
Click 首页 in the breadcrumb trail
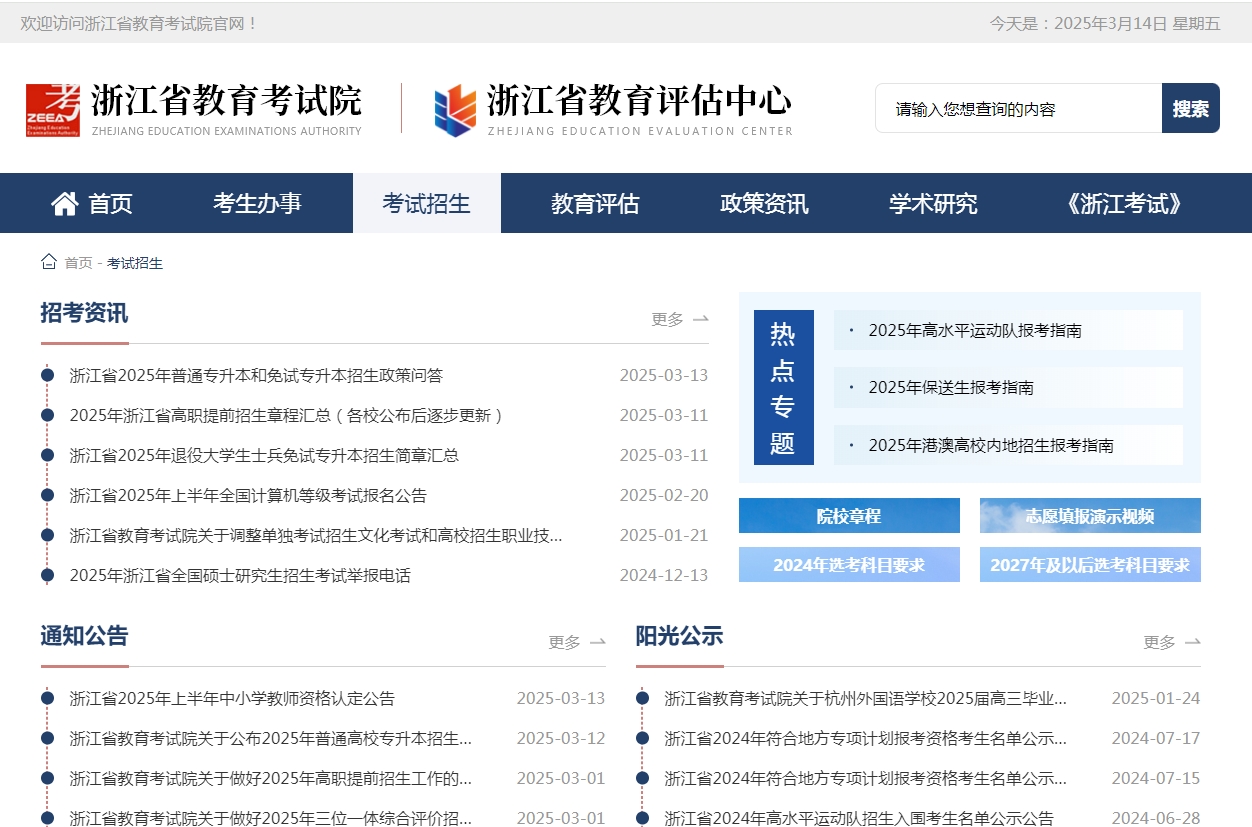[77, 263]
